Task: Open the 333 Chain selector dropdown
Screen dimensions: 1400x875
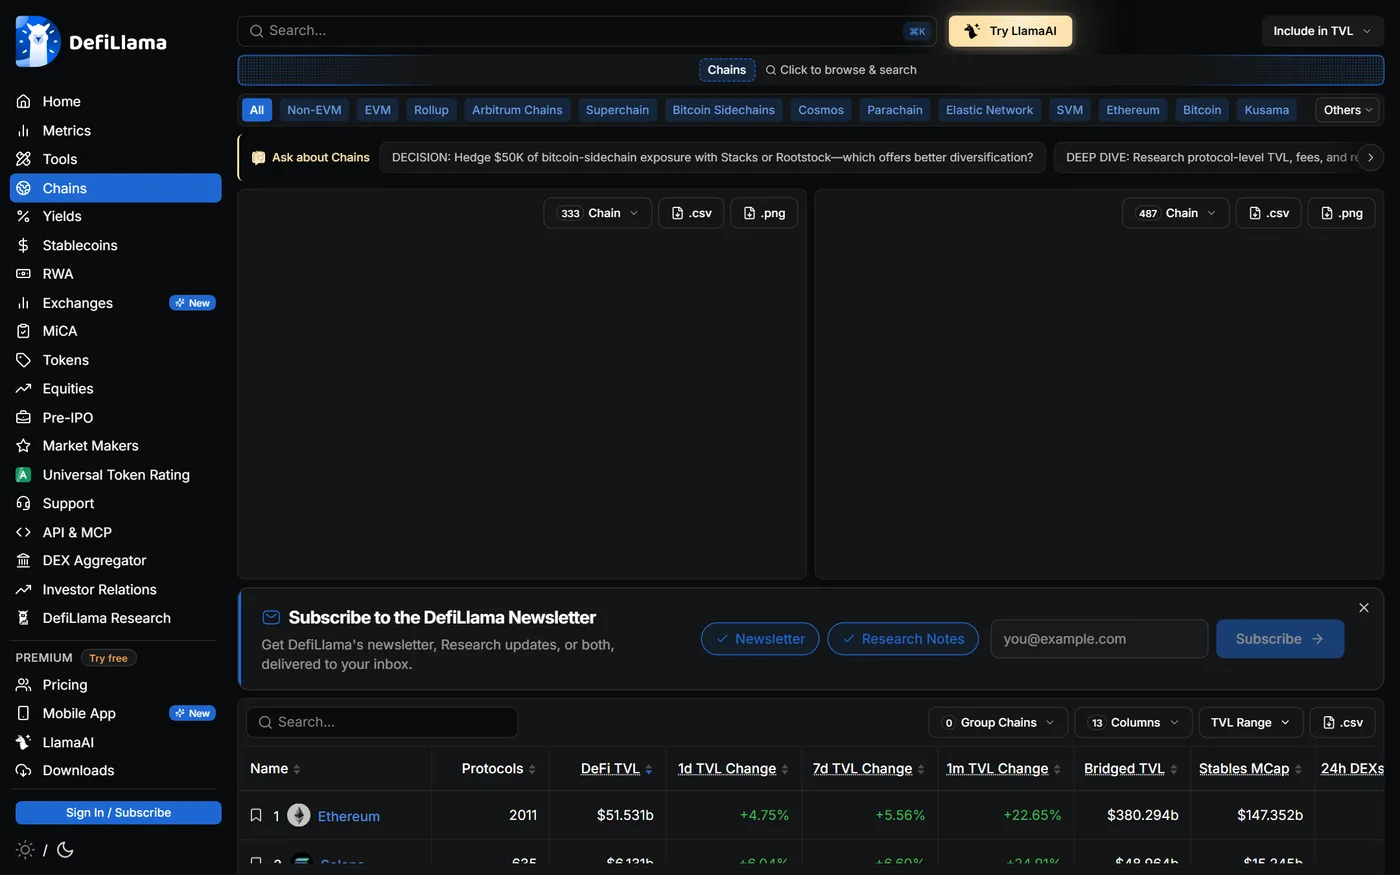Action: pyautogui.click(x=598, y=213)
